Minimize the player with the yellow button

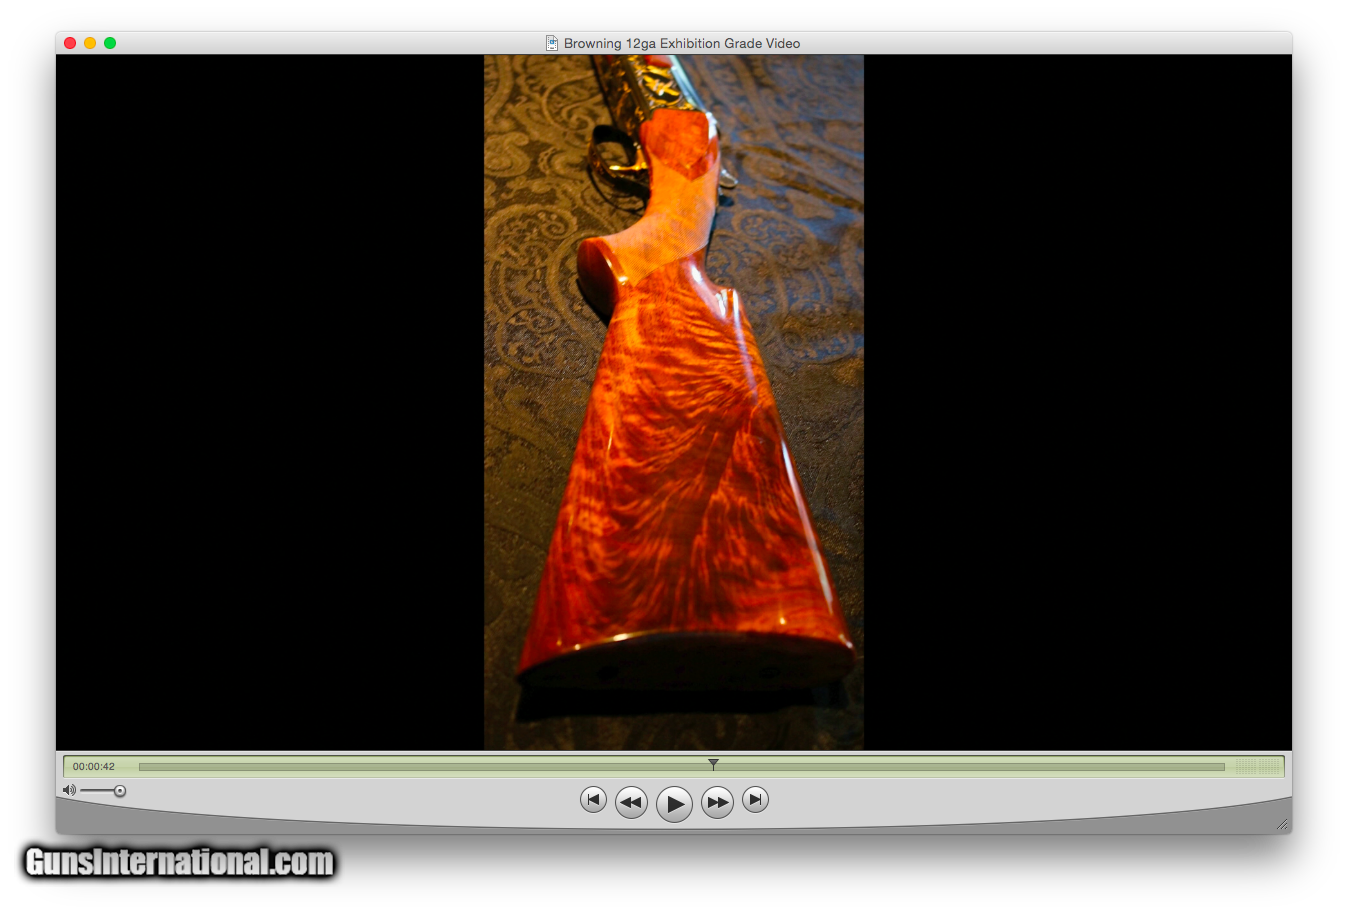pyautogui.click(x=90, y=43)
